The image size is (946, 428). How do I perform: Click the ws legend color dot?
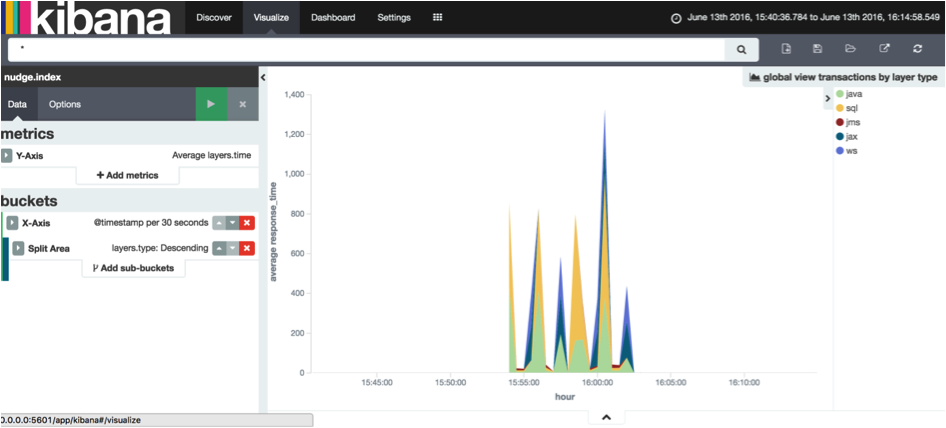coord(840,151)
